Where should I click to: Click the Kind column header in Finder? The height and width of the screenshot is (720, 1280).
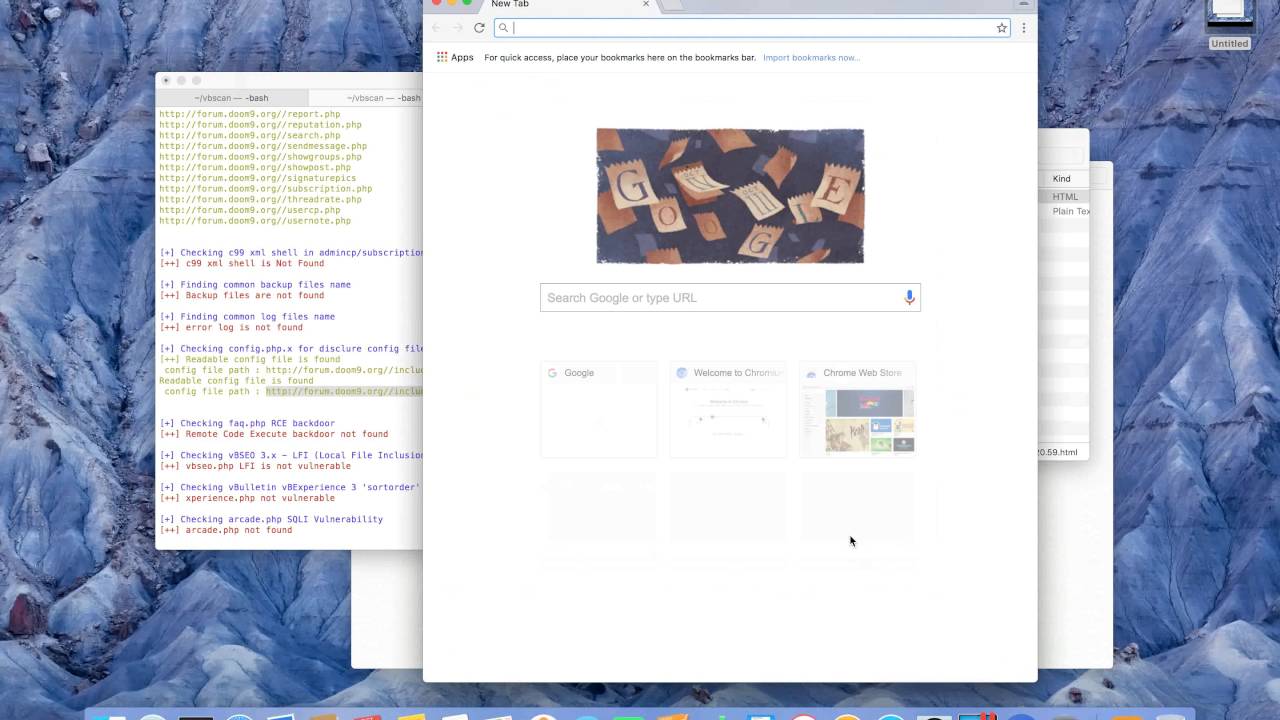tap(1062, 179)
